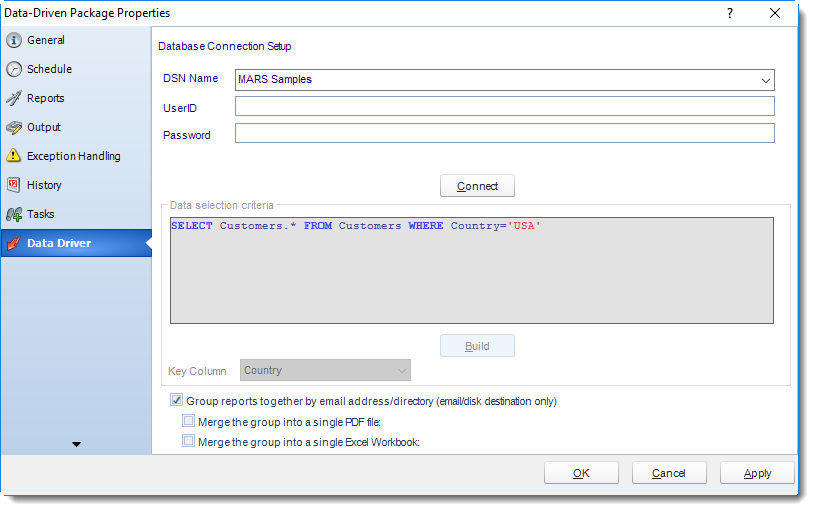Image resolution: width=814 pixels, height=511 pixels.
Task: Switch to the Schedule tab
Action: pos(76,69)
